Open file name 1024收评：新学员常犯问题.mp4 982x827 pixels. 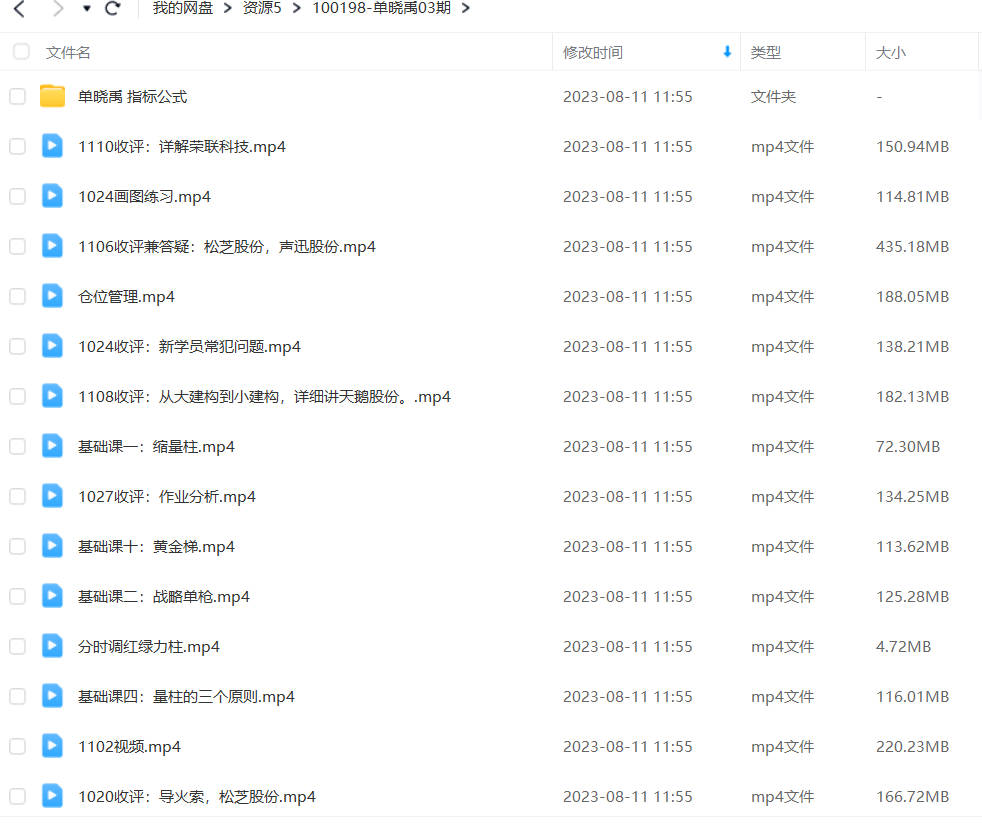point(189,347)
